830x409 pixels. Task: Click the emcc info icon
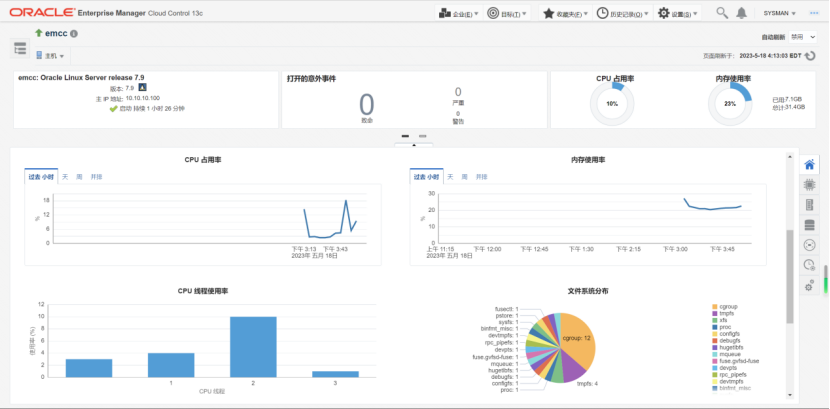click(x=74, y=33)
